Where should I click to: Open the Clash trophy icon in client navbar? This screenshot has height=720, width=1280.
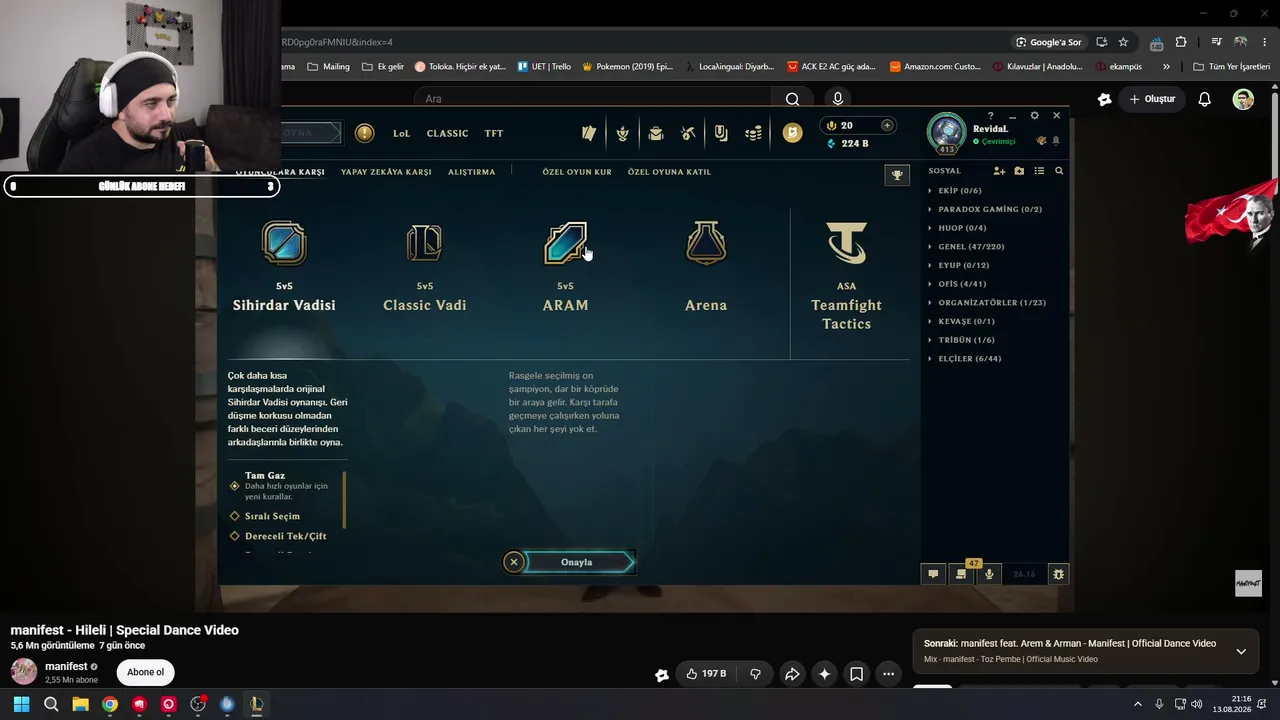click(622, 133)
